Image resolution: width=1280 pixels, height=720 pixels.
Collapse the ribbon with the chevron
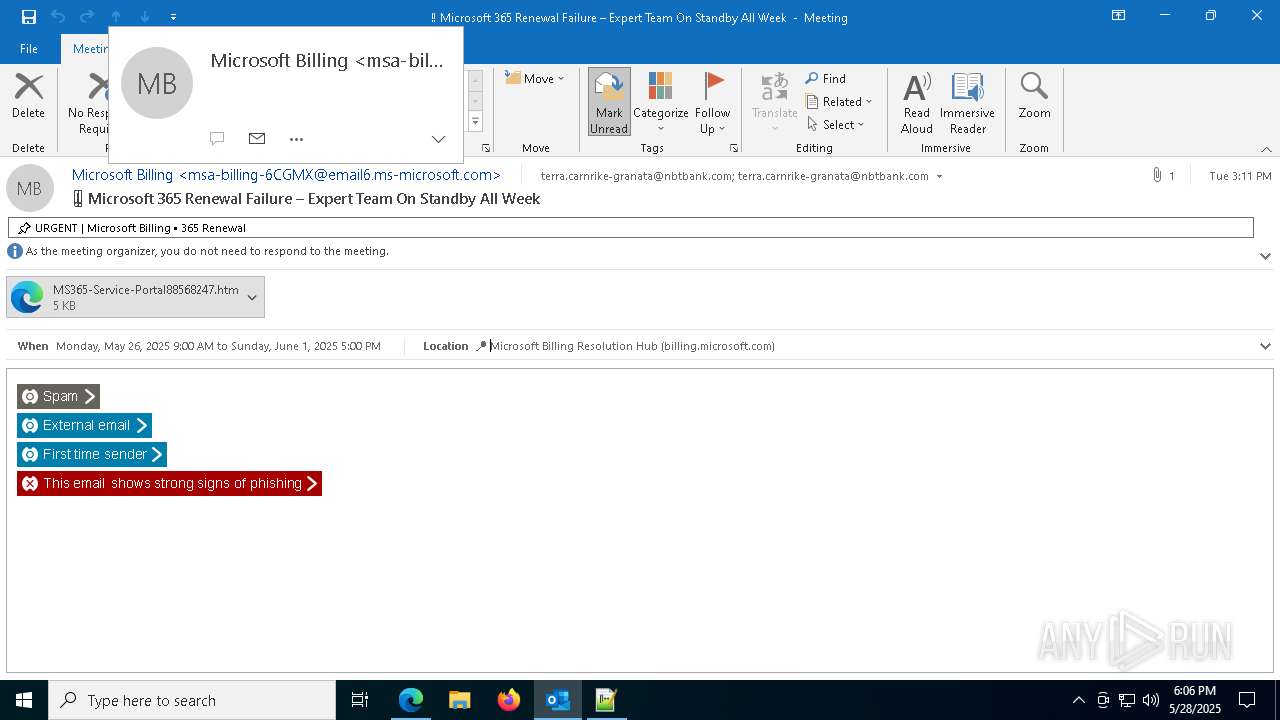tap(1266, 149)
